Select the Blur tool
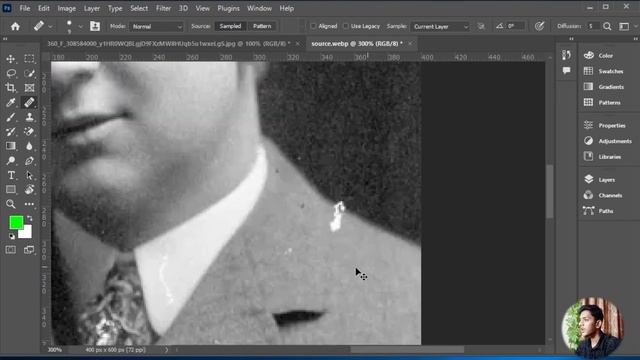 (29, 146)
